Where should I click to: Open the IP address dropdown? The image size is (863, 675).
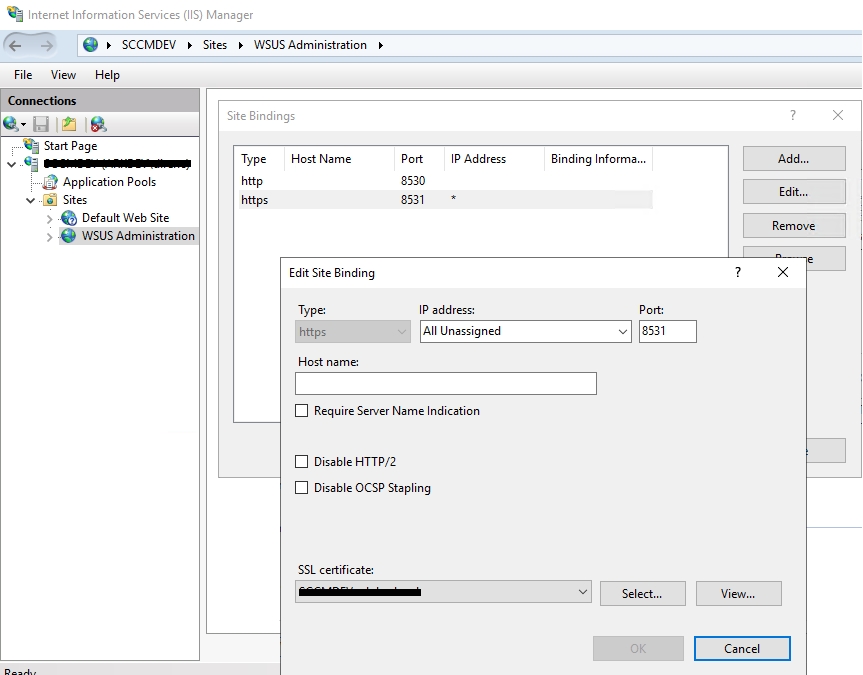click(x=525, y=331)
